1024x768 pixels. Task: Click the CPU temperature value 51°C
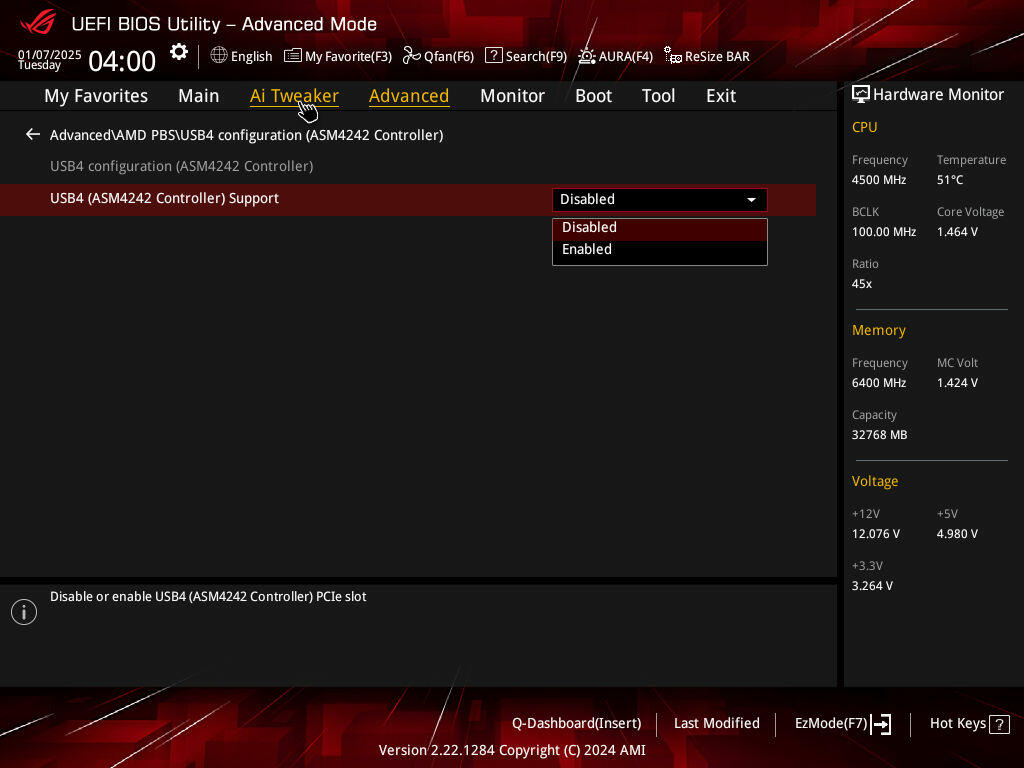point(950,180)
